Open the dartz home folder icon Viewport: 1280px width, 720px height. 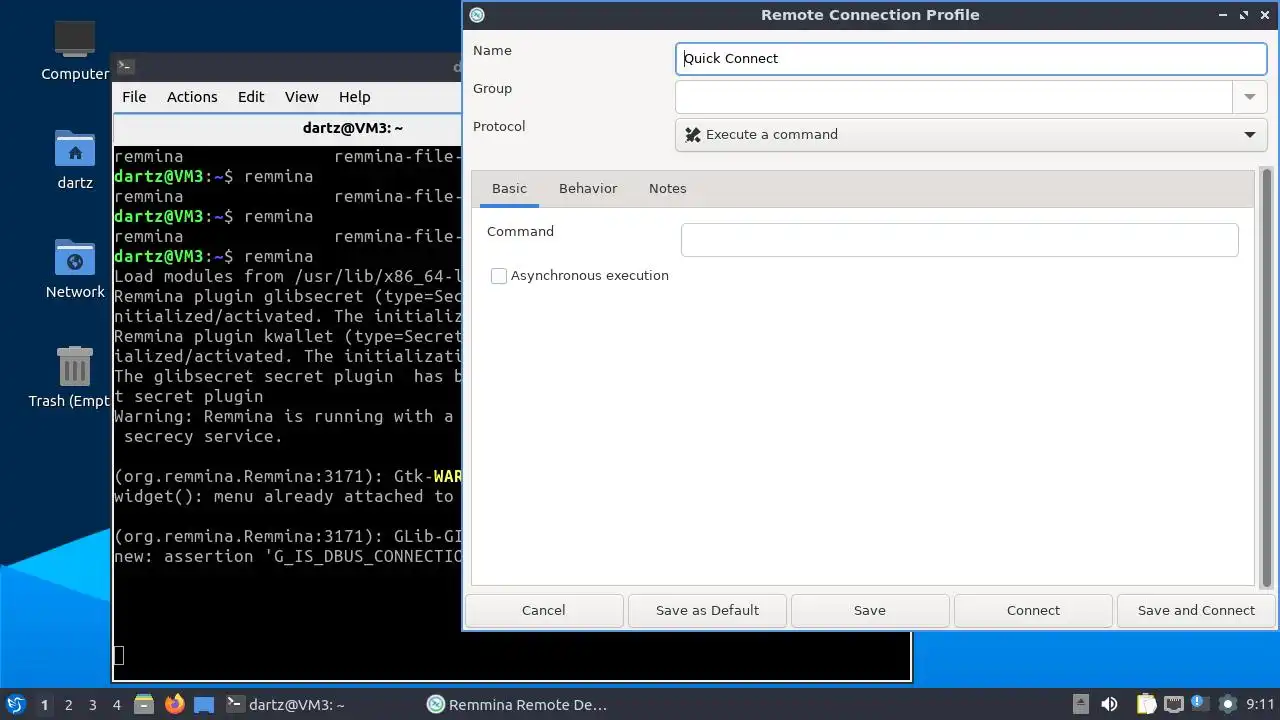click(x=75, y=149)
